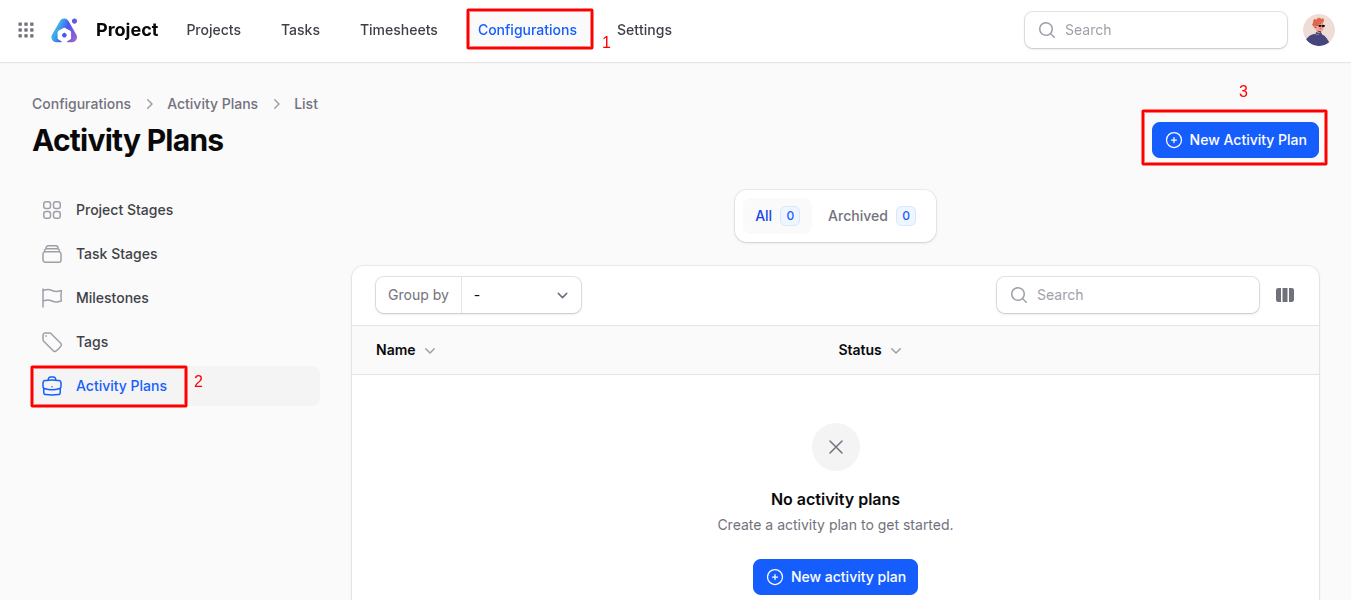Open the Group by dropdown

click(x=520, y=295)
